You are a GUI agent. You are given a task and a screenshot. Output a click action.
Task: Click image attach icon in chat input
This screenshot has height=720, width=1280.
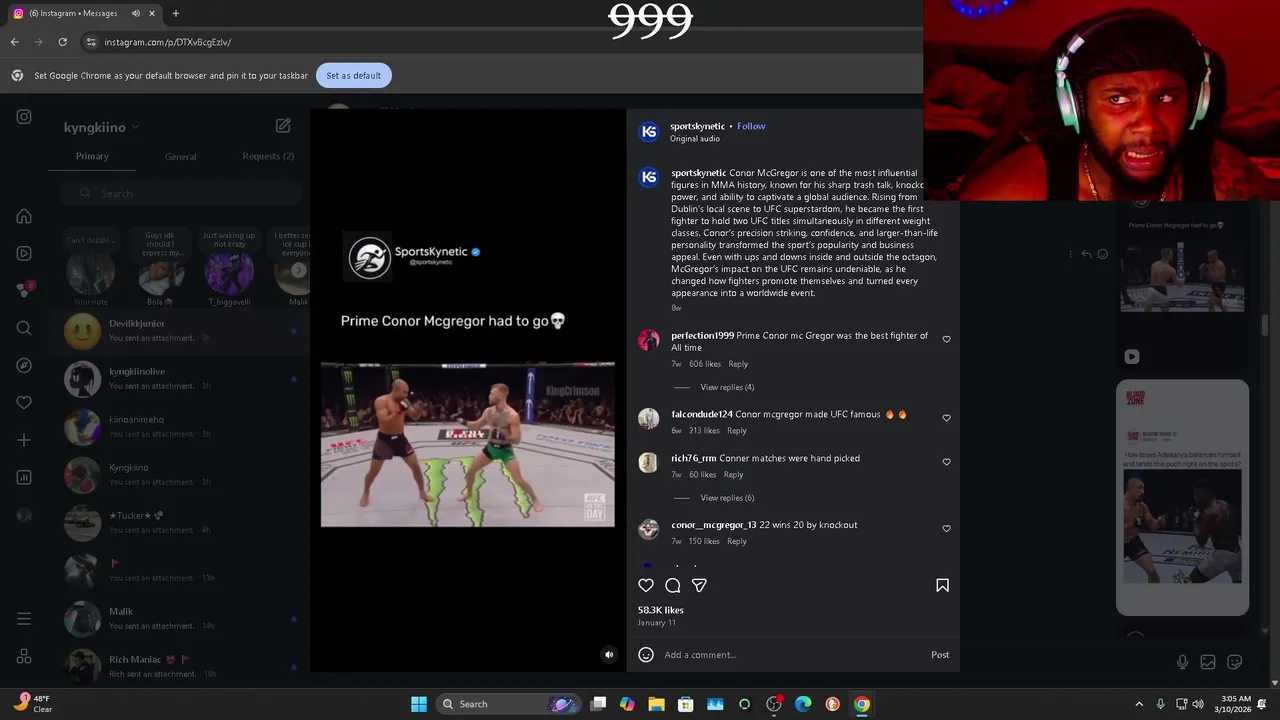[1208, 662]
